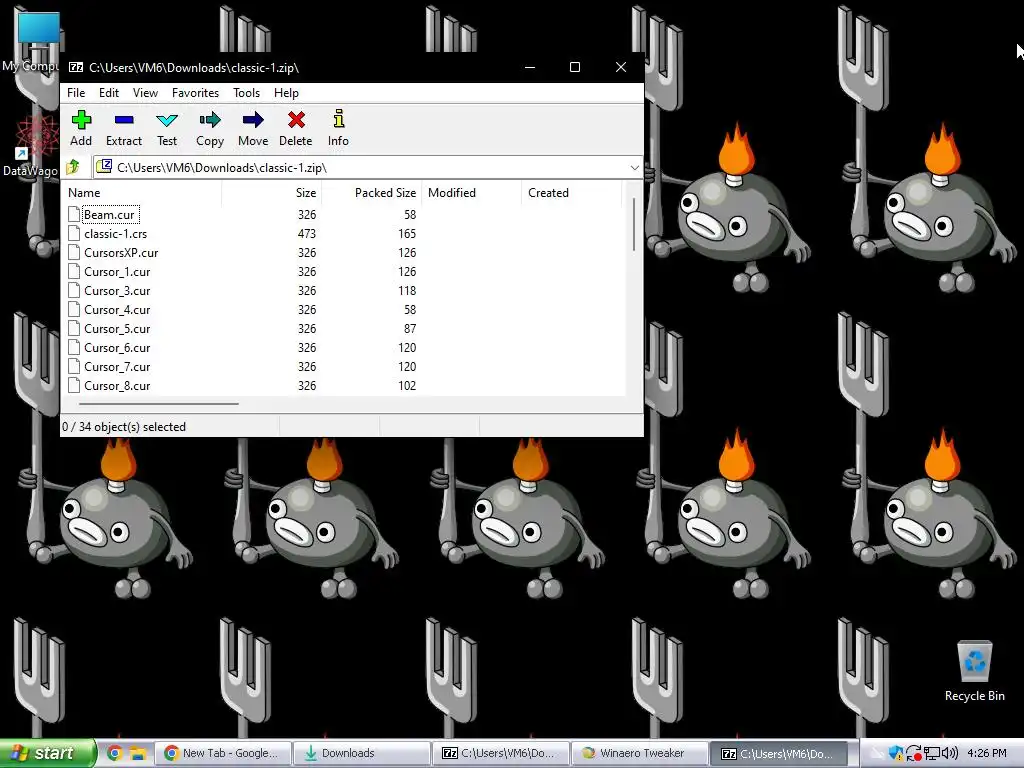Close the 7-Zip window

tap(620, 67)
